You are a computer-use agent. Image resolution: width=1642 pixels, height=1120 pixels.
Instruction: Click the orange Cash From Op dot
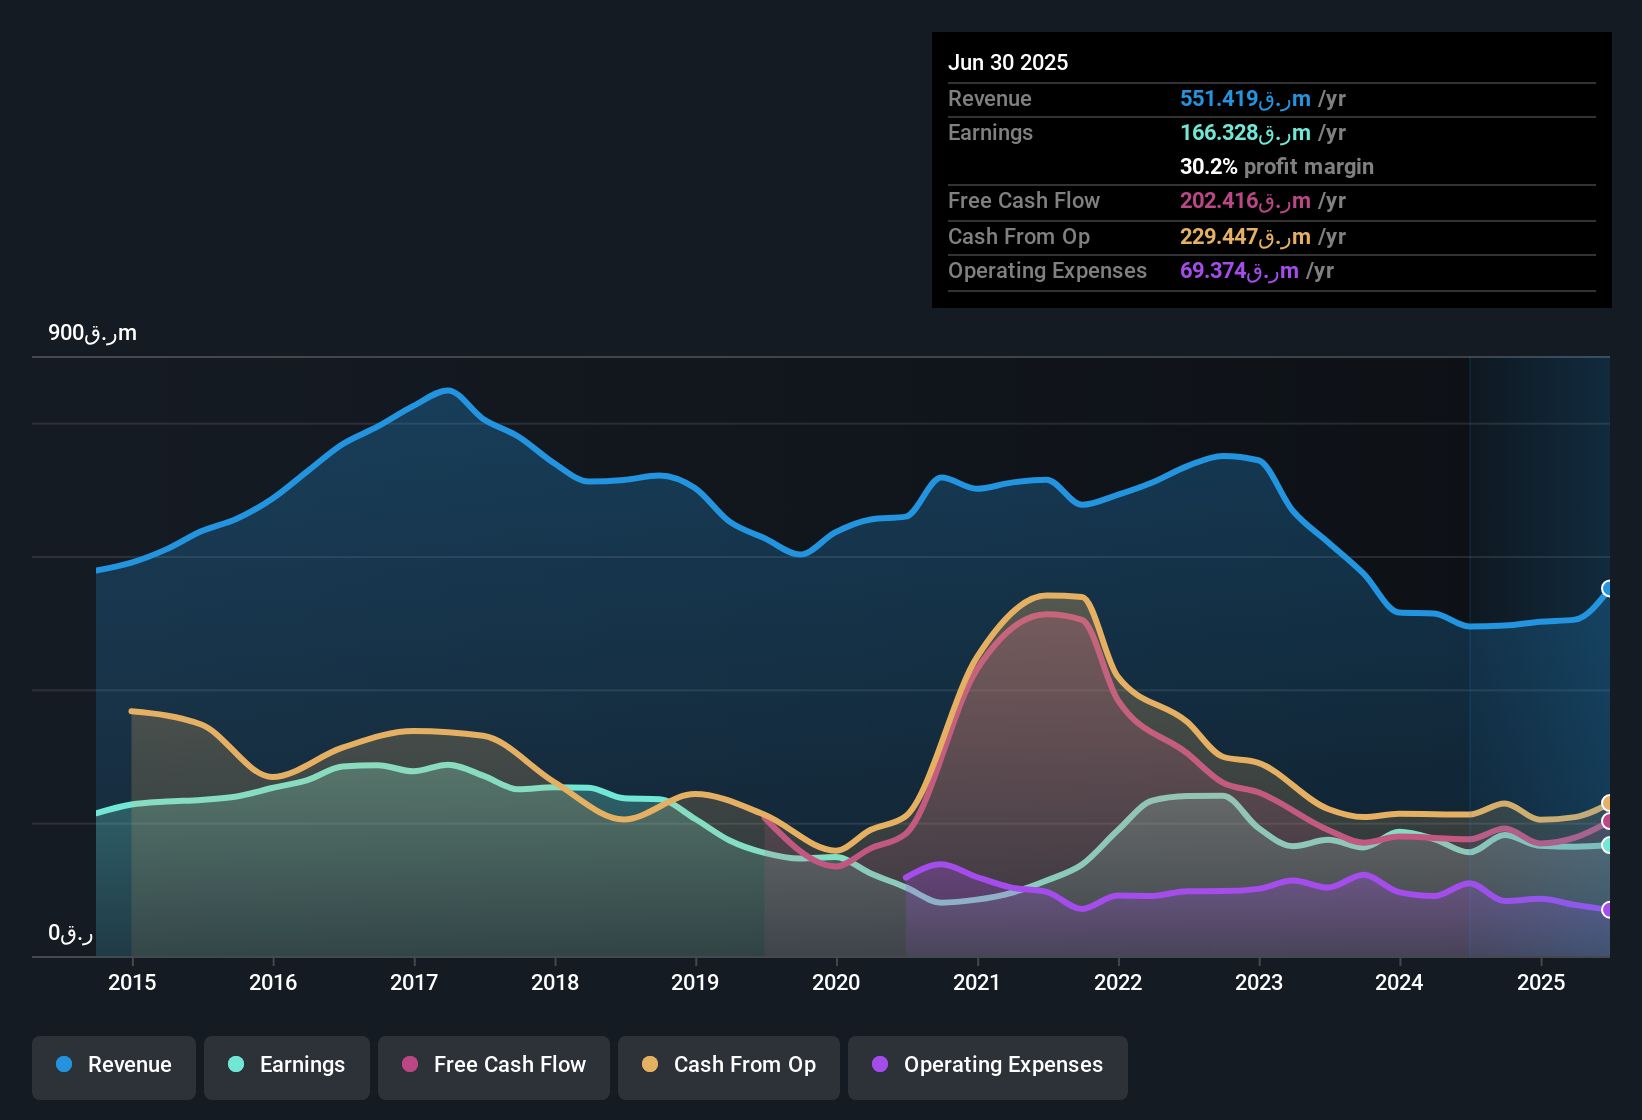(x=650, y=1065)
